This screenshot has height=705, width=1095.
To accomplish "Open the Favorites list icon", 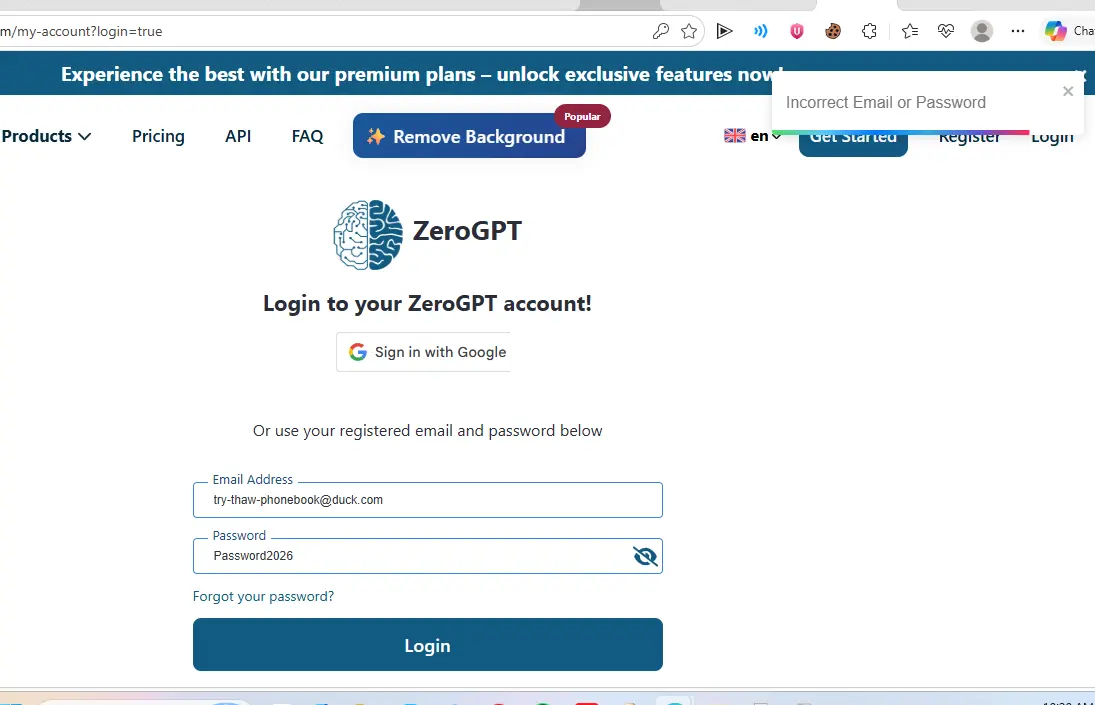I will point(909,31).
